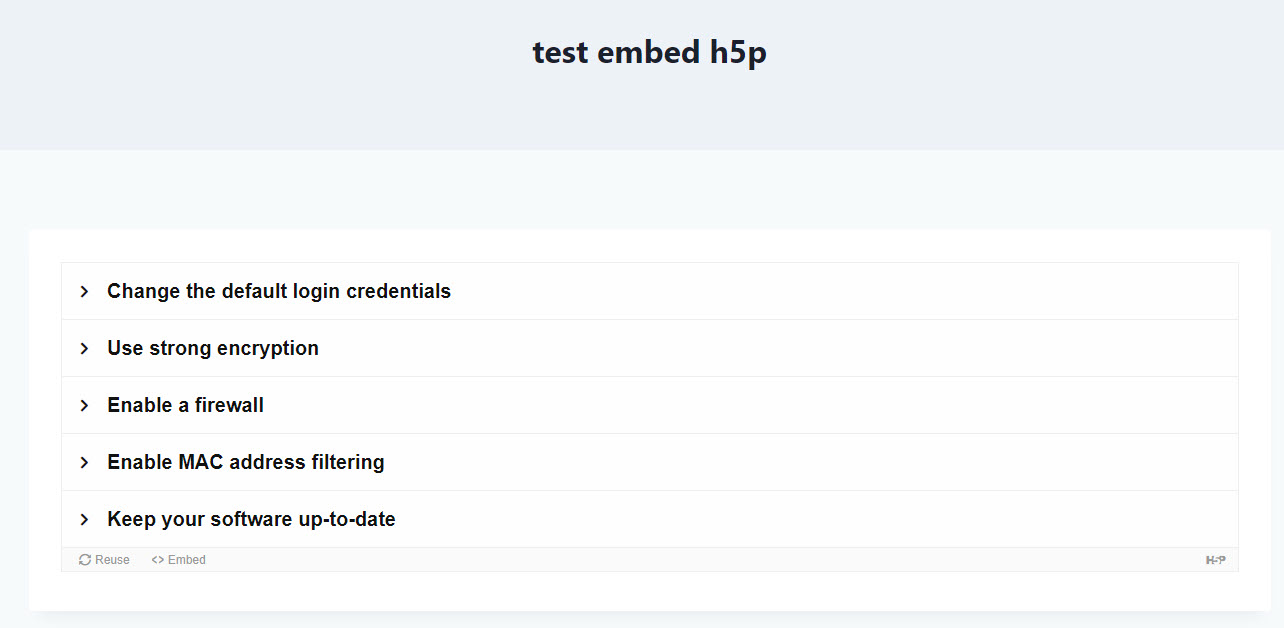Viewport: 1284px width, 628px height.
Task: Select the 'Use strong encryption' accordion title
Action: tap(213, 348)
